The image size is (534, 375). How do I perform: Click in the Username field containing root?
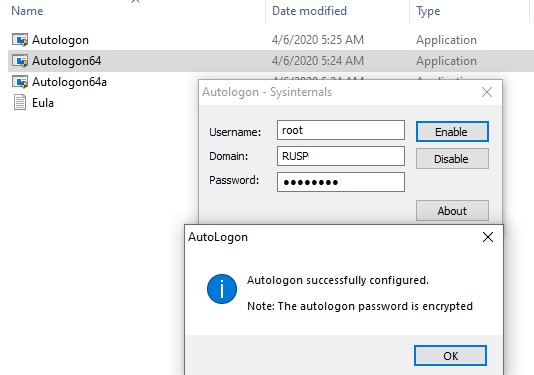[341, 130]
